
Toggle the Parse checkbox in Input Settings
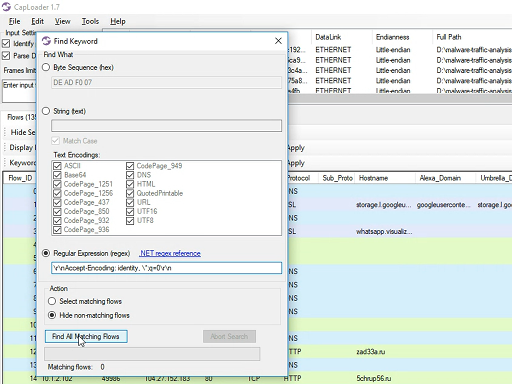click(x=6, y=56)
